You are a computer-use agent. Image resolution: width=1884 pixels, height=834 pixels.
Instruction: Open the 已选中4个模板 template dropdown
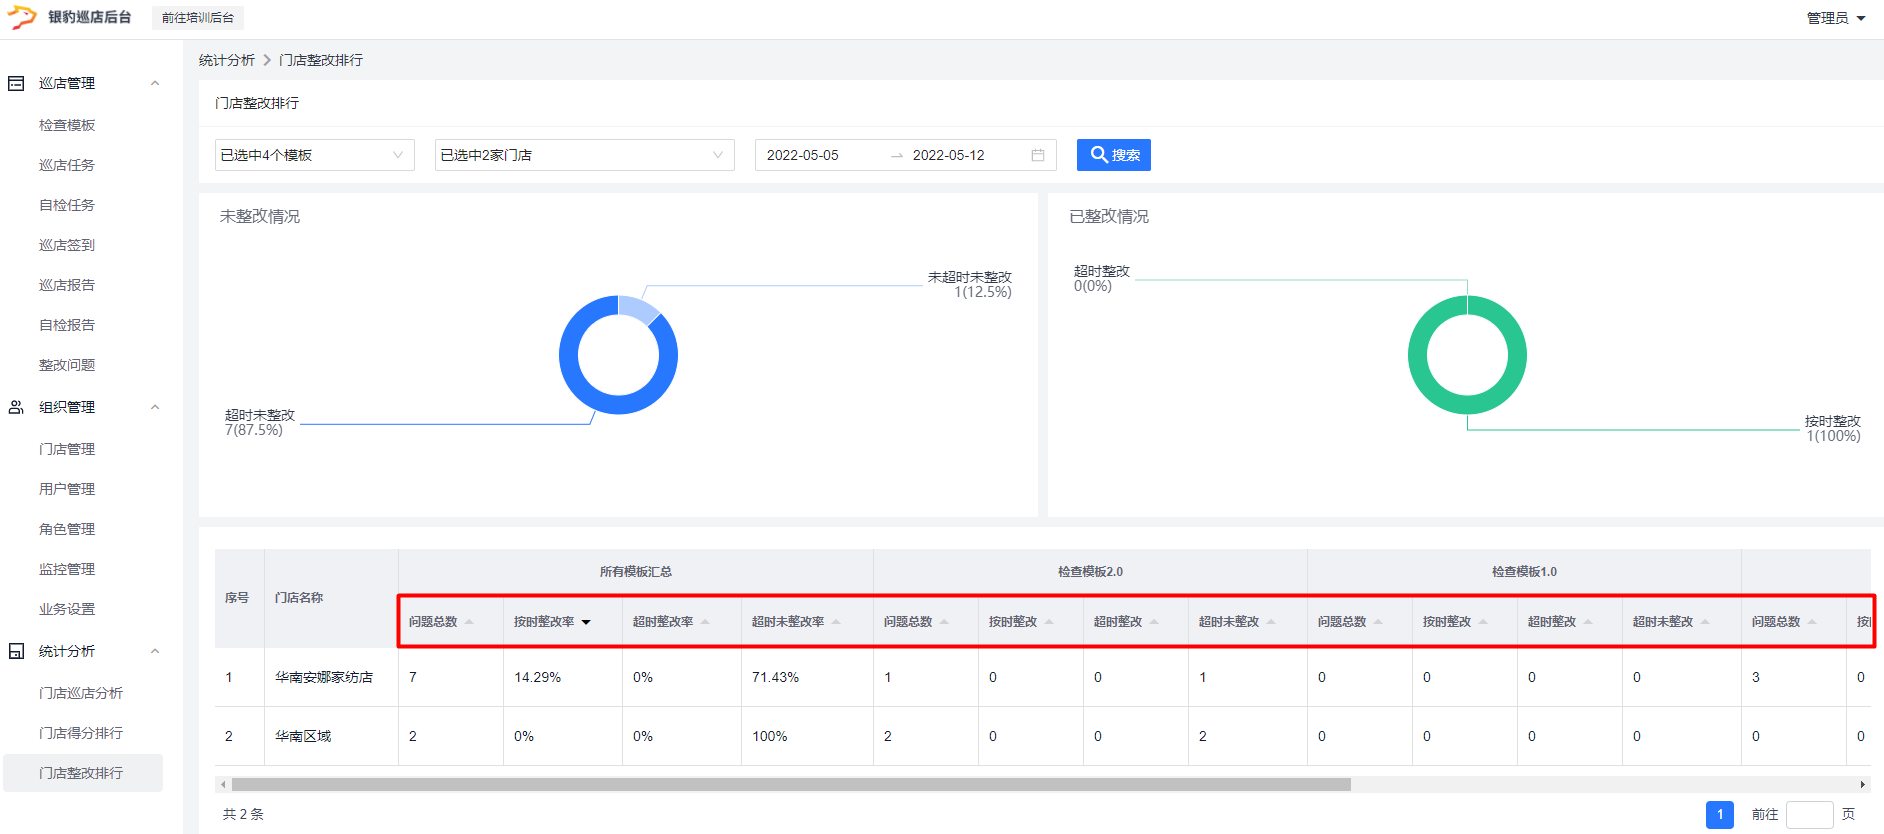click(x=314, y=155)
